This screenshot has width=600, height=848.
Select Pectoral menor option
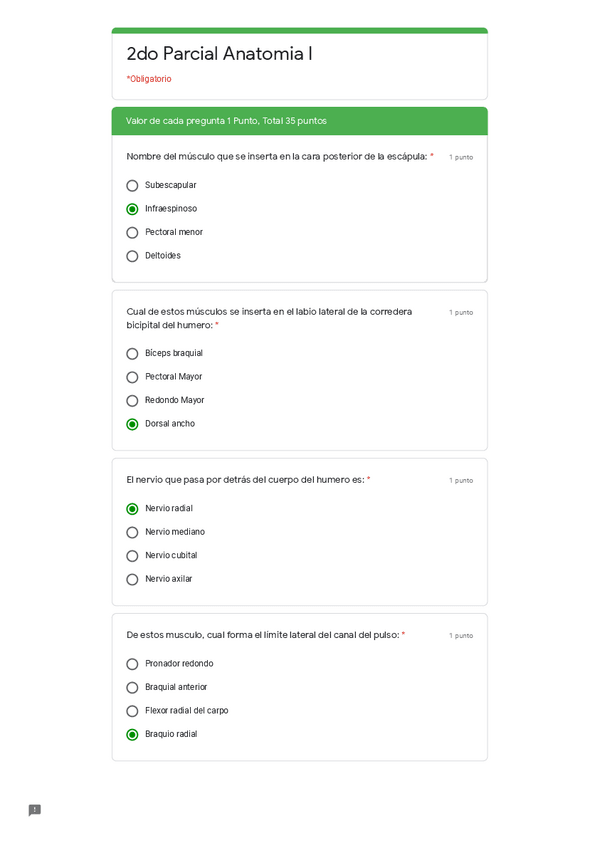click(x=132, y=233)
